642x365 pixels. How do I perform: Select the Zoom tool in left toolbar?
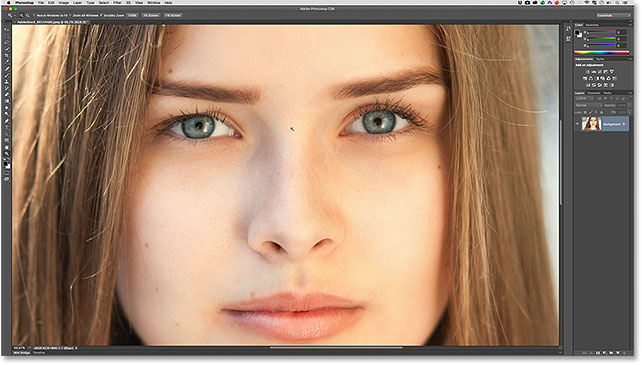[7, 154]
